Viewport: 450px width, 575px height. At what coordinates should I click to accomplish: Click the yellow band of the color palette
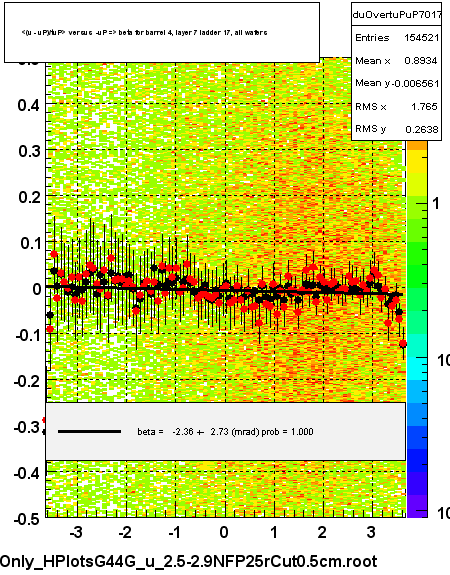(417, 161)
